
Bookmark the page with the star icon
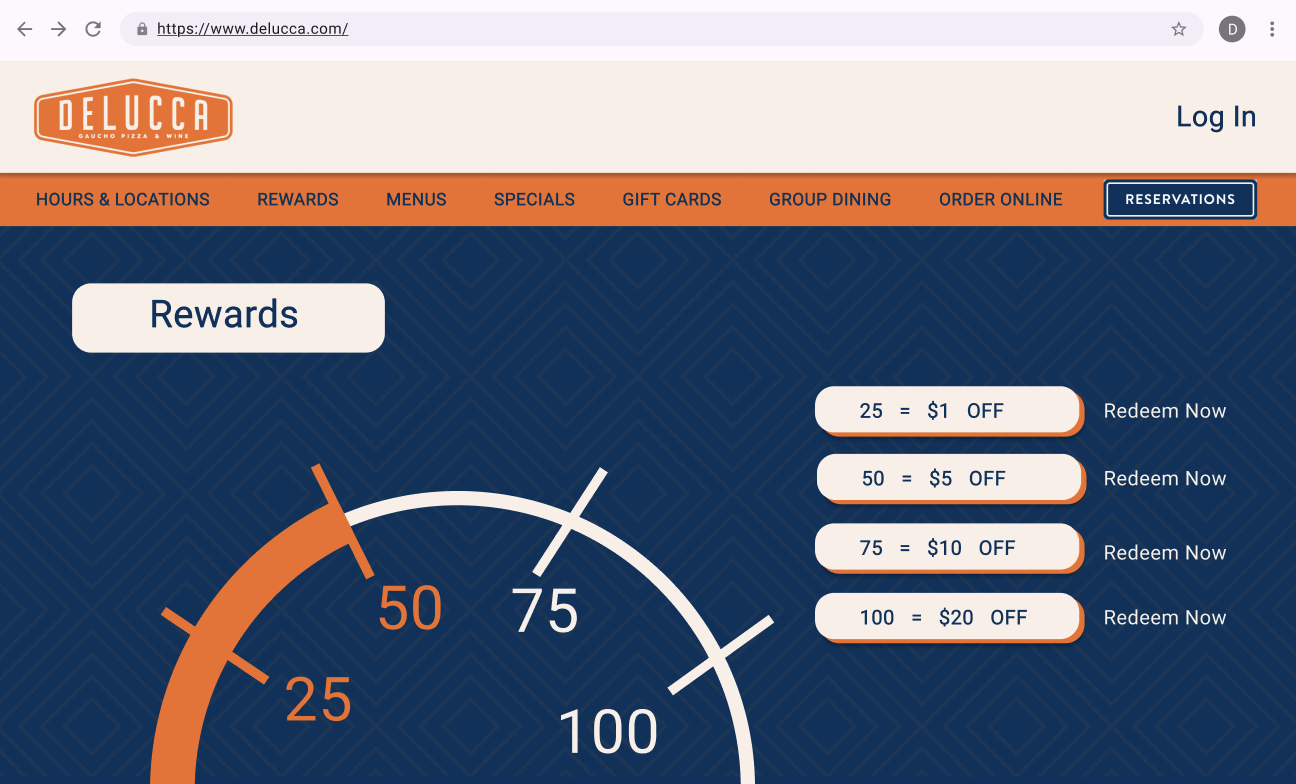pyautogui.click(x=1179, y=29)
